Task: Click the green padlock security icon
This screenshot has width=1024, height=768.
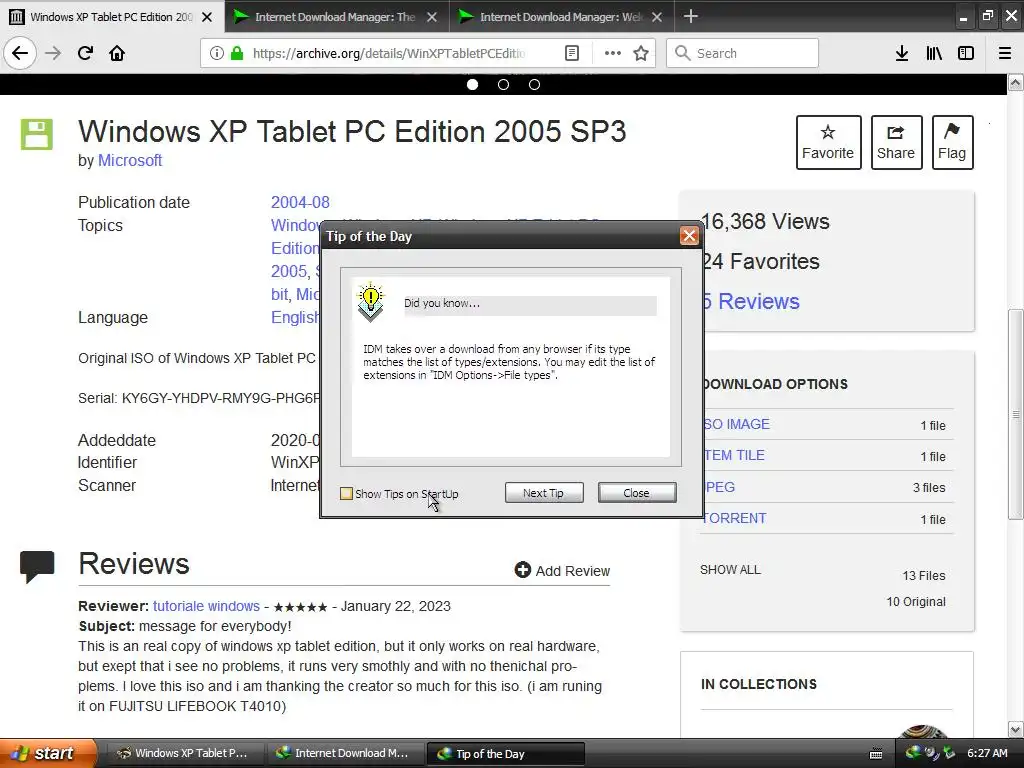Action: click(237, 53)
